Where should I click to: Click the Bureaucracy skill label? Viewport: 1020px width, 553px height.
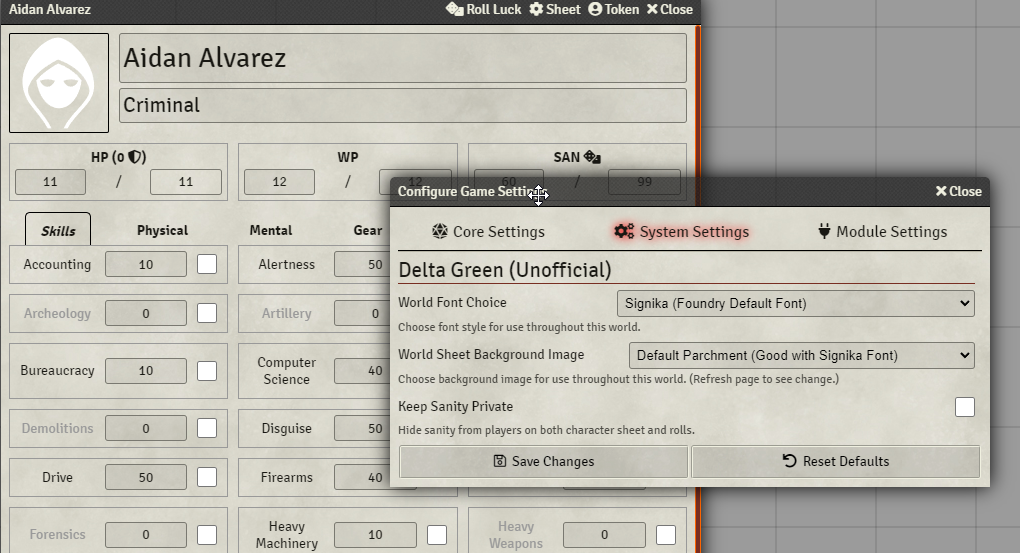click(57, 371)
